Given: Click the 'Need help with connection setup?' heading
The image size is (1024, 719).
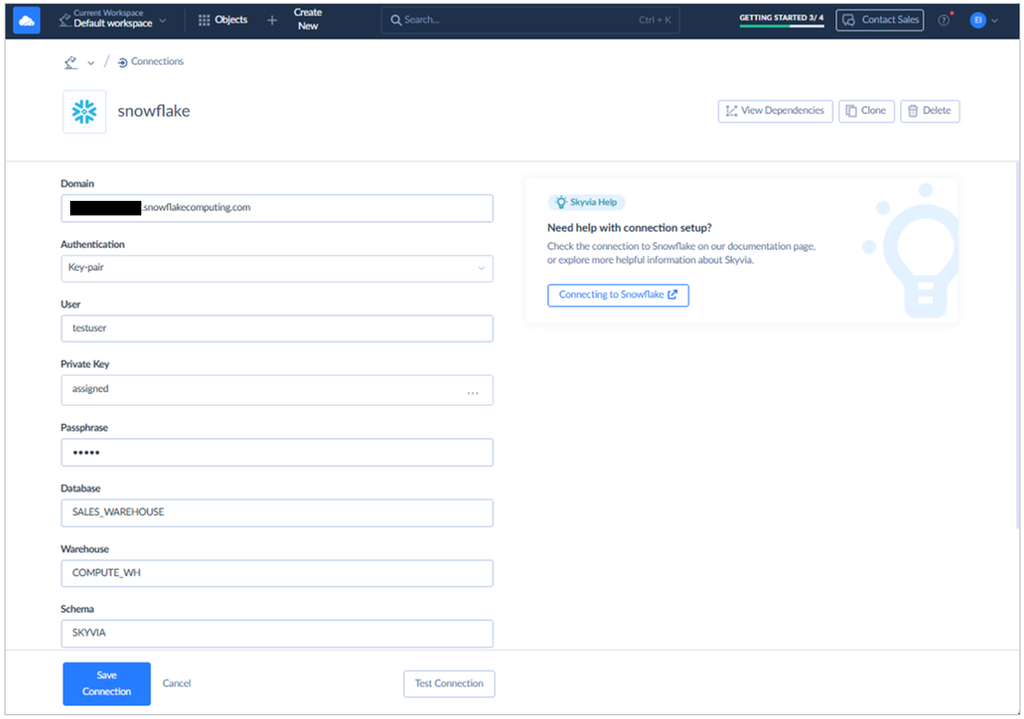Looking at the screenshot, I should click(x=630, y=228).
